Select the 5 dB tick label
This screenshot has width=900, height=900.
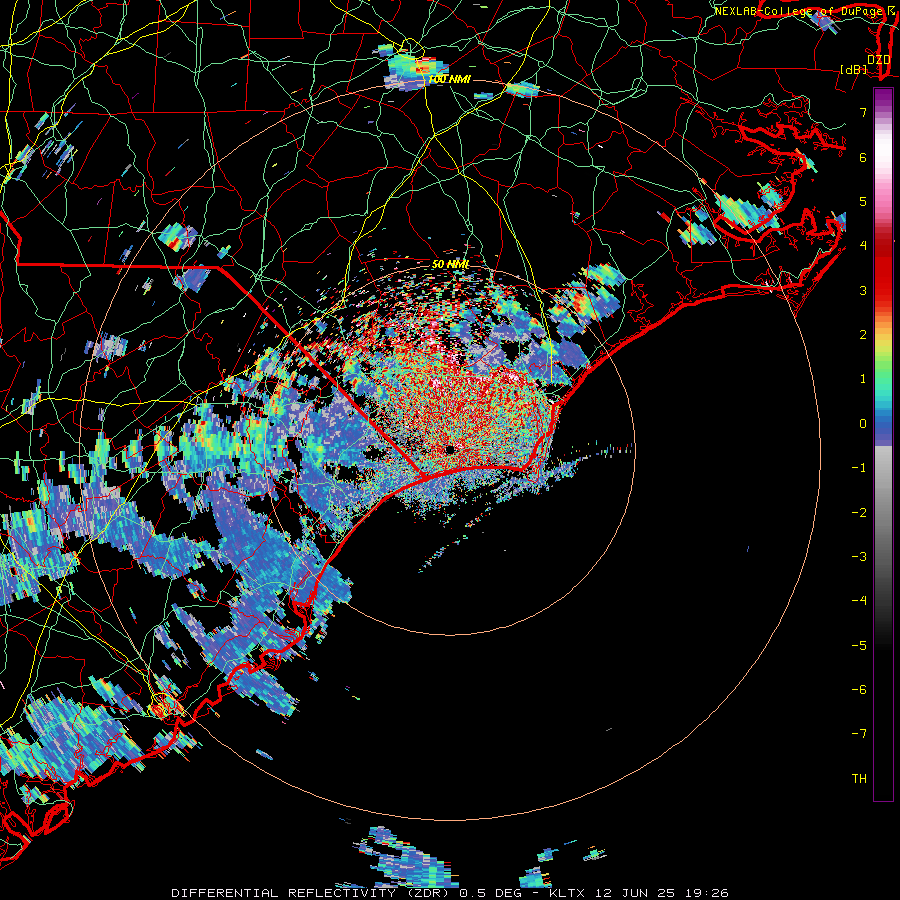click(863, 201)
